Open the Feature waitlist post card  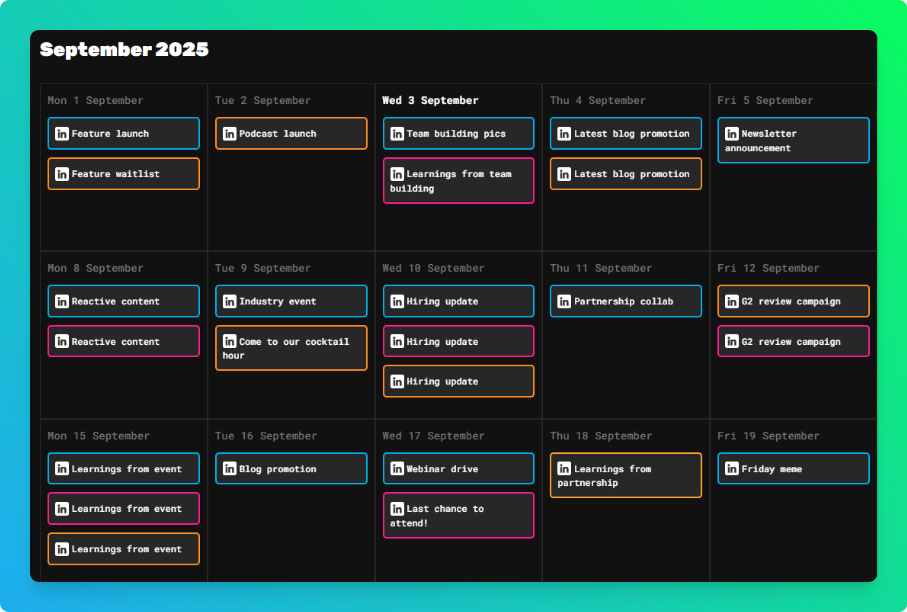click(x=123, y=173)
